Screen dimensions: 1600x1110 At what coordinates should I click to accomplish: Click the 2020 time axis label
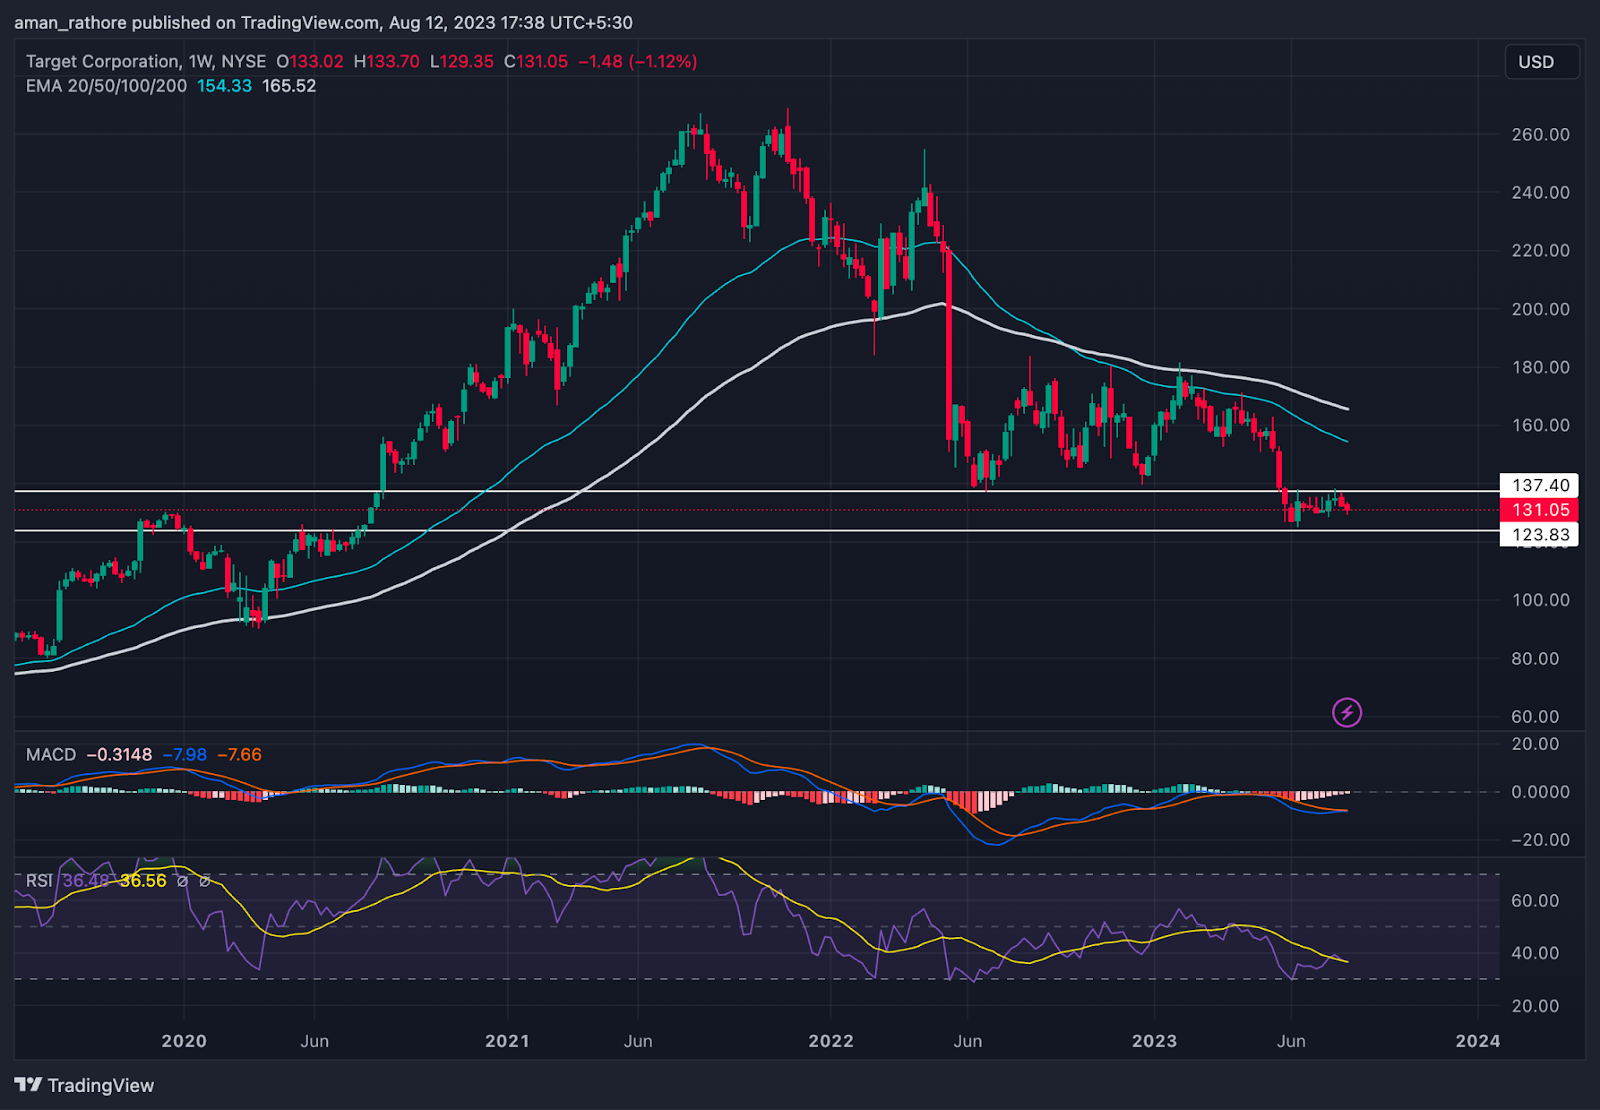tap(184, 1041)
